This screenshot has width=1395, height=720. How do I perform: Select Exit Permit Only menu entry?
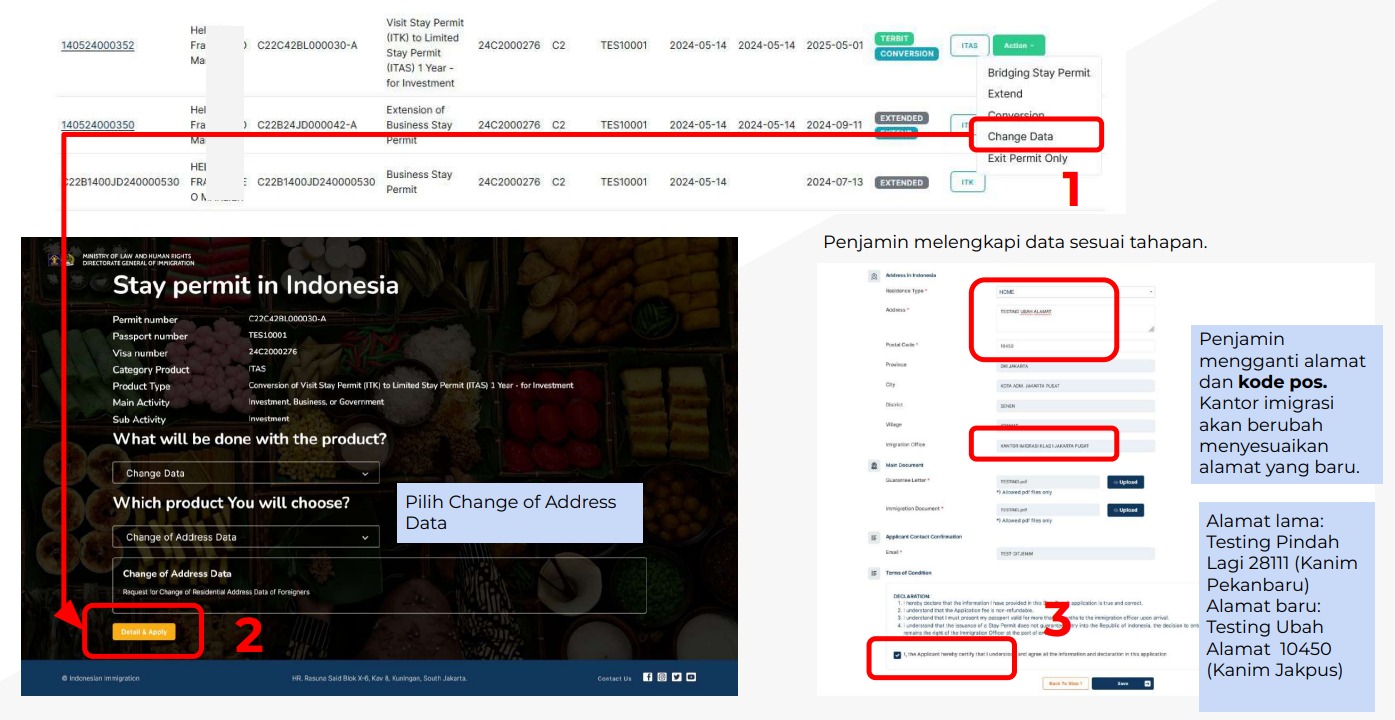click(1027, 158)
